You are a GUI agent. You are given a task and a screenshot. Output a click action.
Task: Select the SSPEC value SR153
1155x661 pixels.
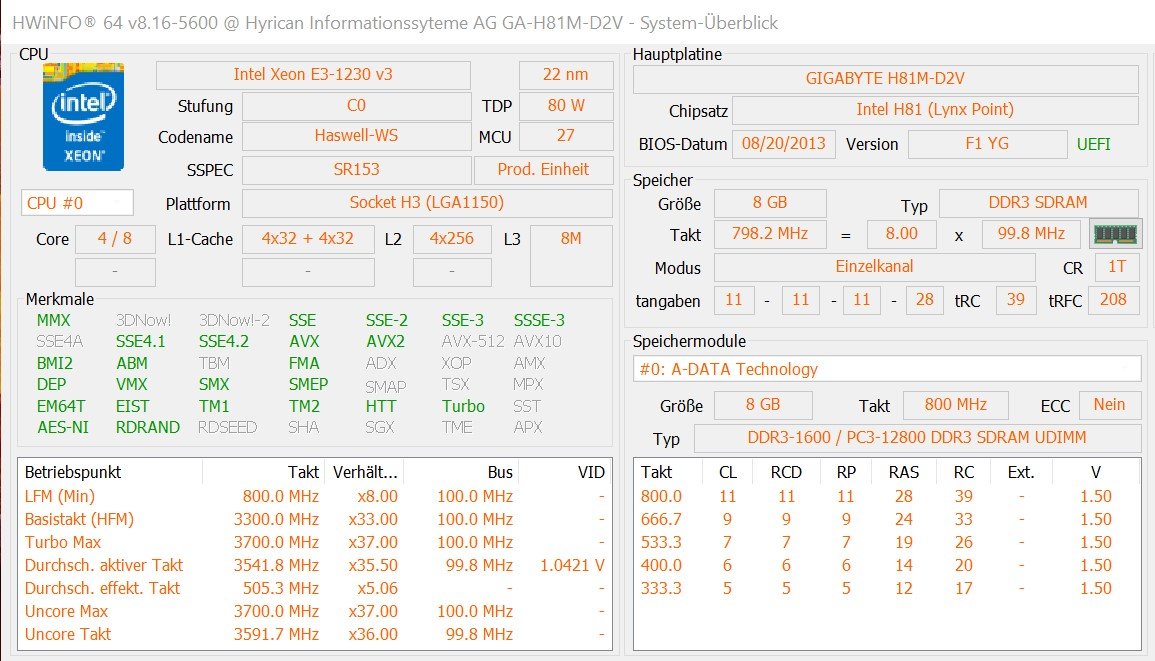pos(357,169)
